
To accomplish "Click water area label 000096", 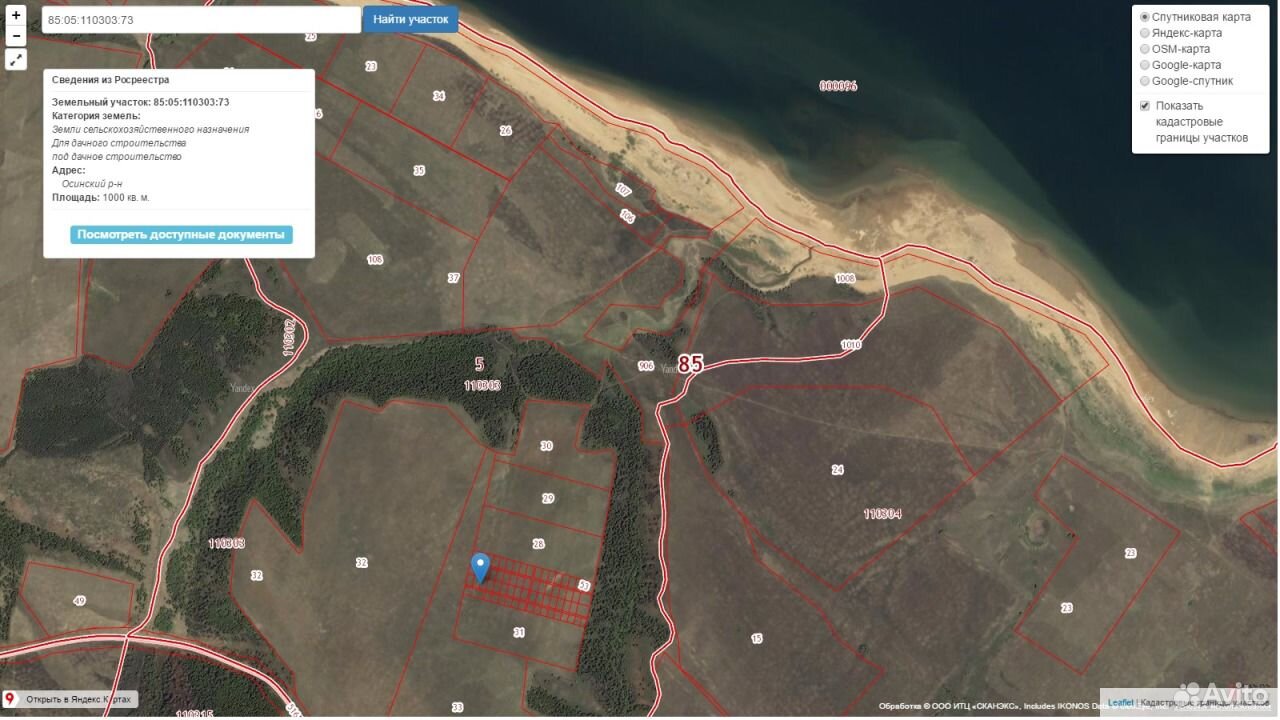I will pos(839,86).
